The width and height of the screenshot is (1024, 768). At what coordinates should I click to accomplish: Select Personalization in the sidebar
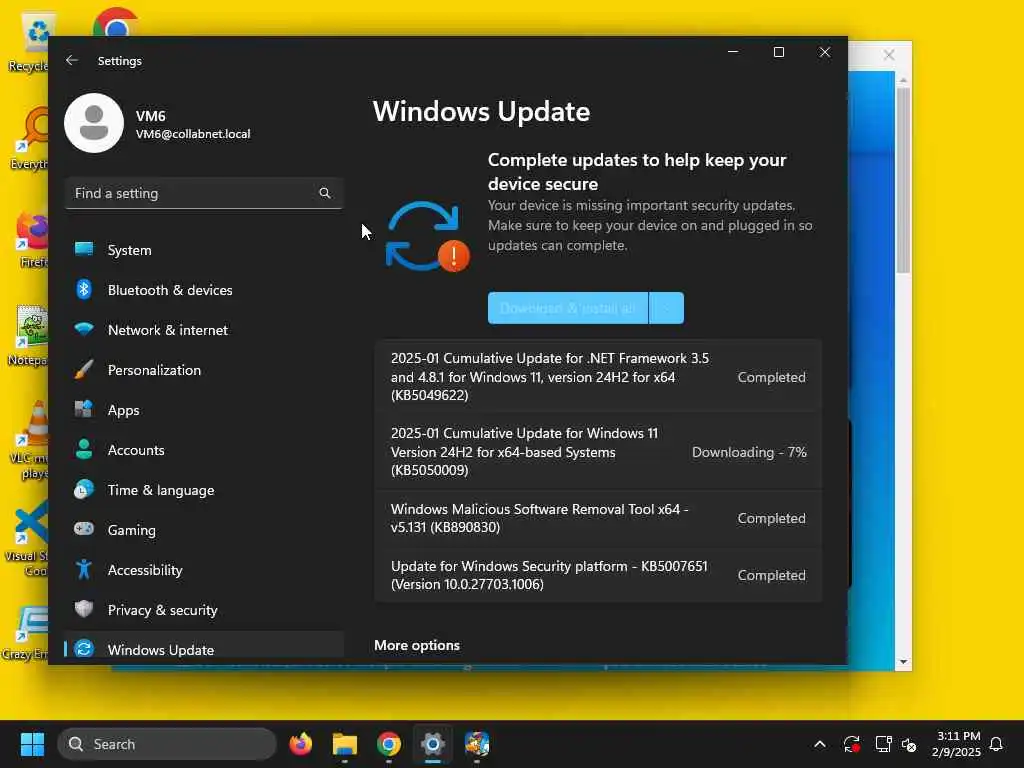click(x=204, y=370)
